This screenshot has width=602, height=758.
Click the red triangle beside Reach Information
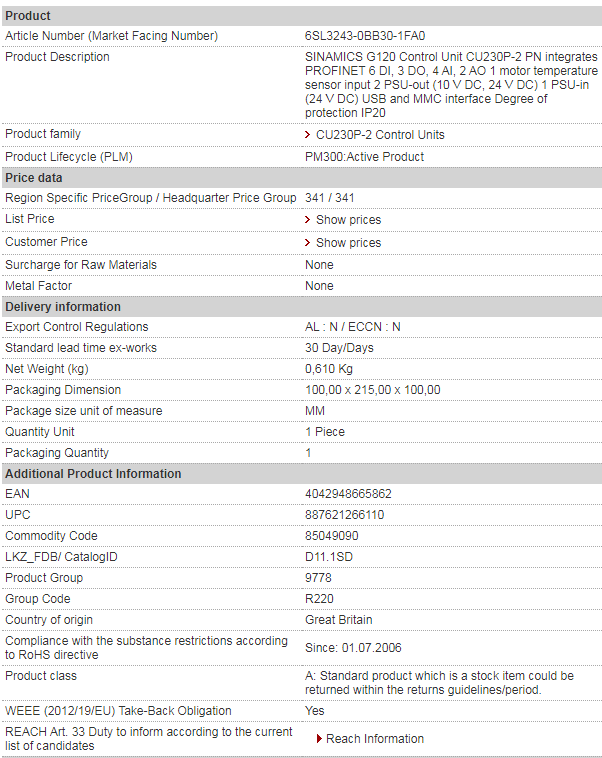[319, 739]
